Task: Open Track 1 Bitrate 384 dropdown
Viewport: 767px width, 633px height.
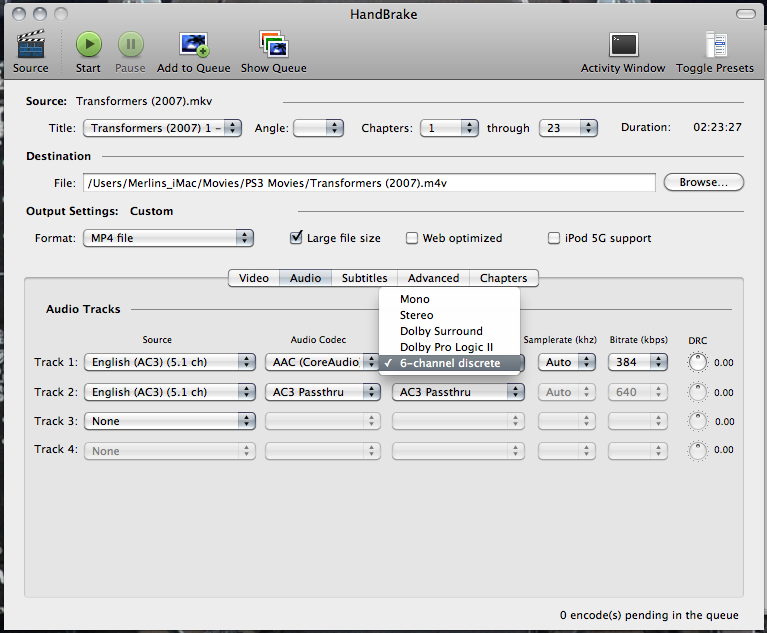Action: (x=637, y=362)
